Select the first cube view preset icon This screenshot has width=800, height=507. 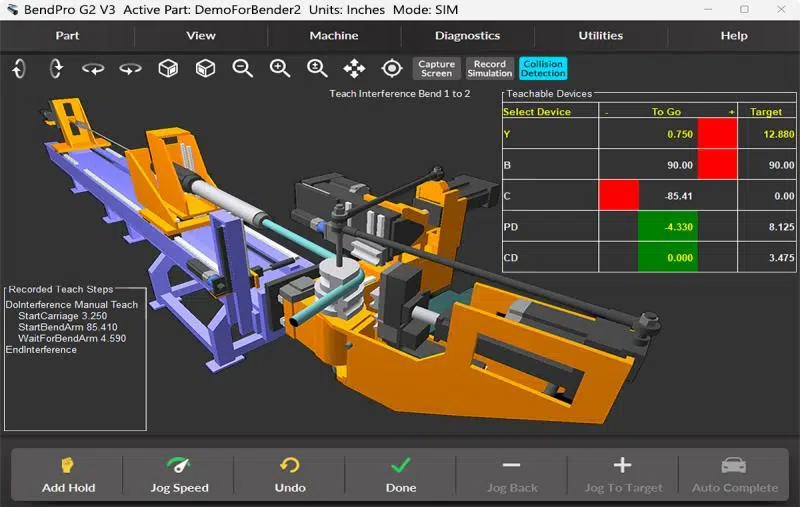(x=168, y=68)
